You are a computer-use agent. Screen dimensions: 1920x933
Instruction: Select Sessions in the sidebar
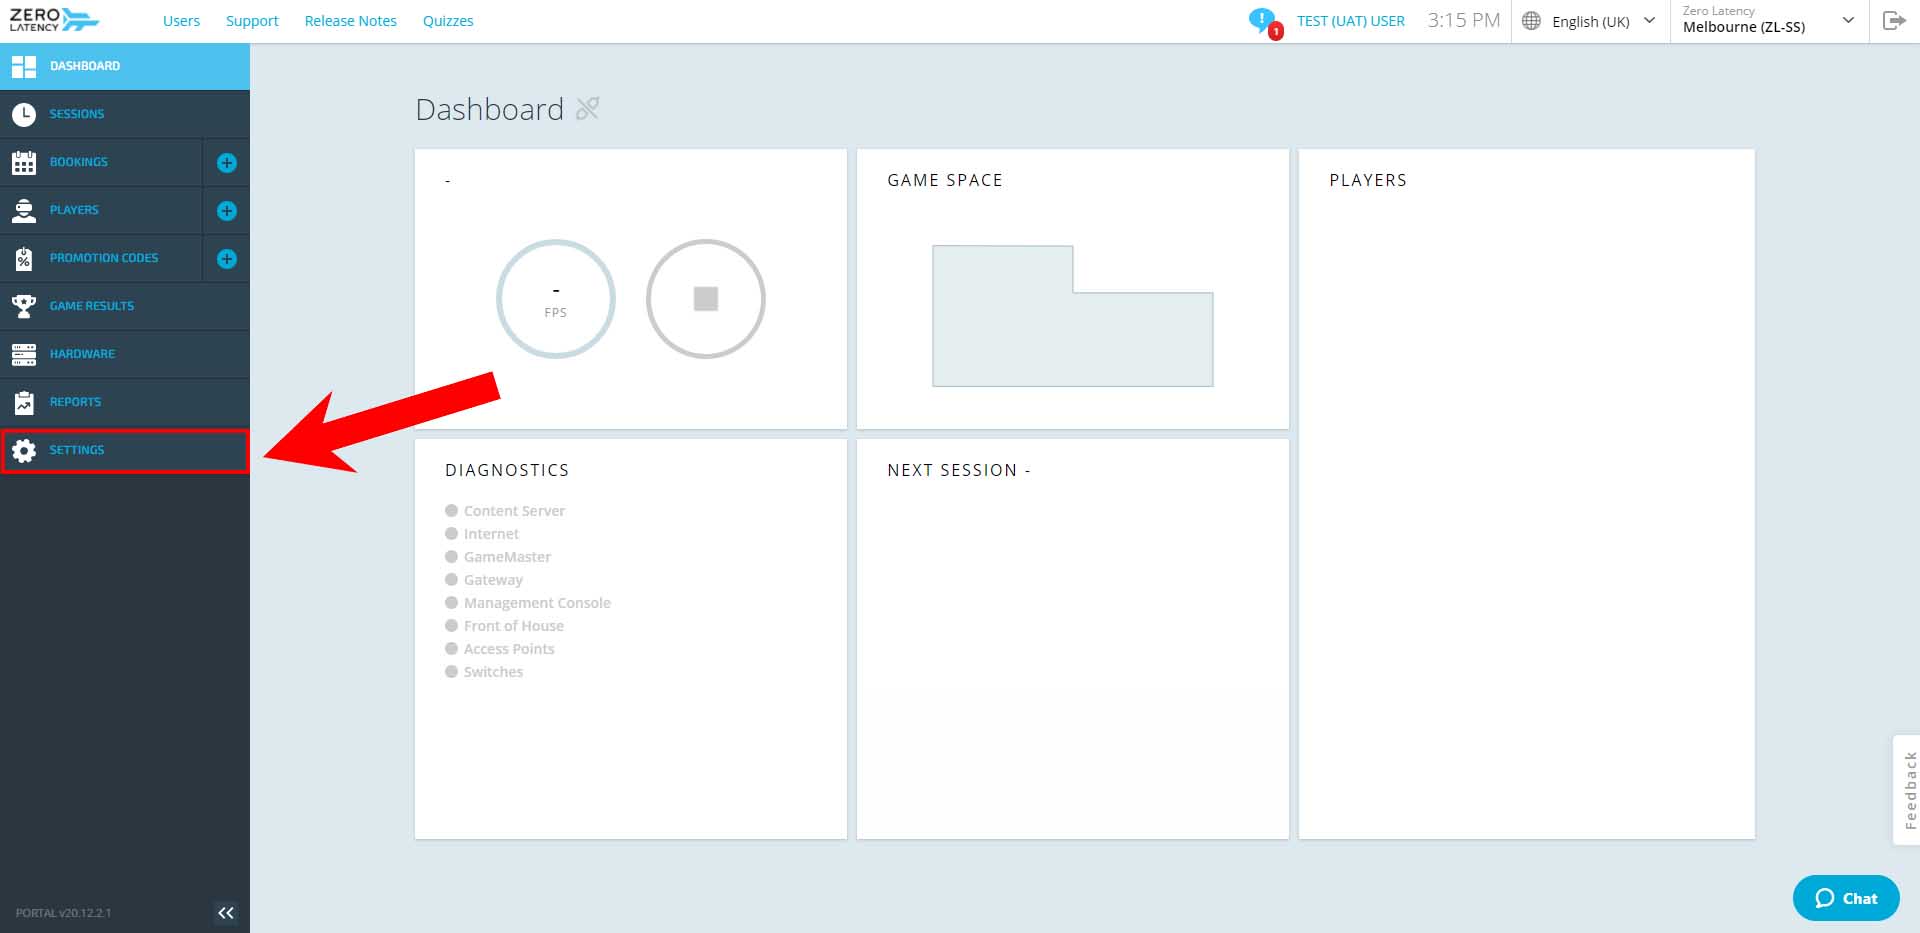point(77,114)
